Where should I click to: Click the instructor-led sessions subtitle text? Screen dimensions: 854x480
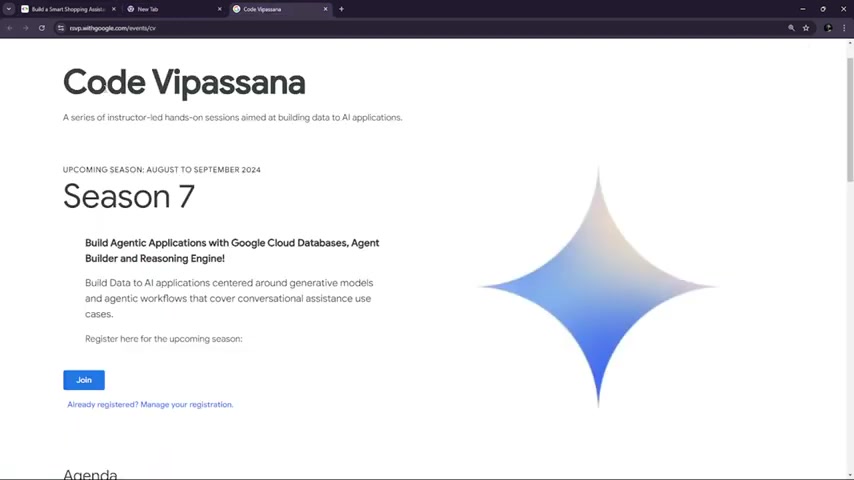233,118
